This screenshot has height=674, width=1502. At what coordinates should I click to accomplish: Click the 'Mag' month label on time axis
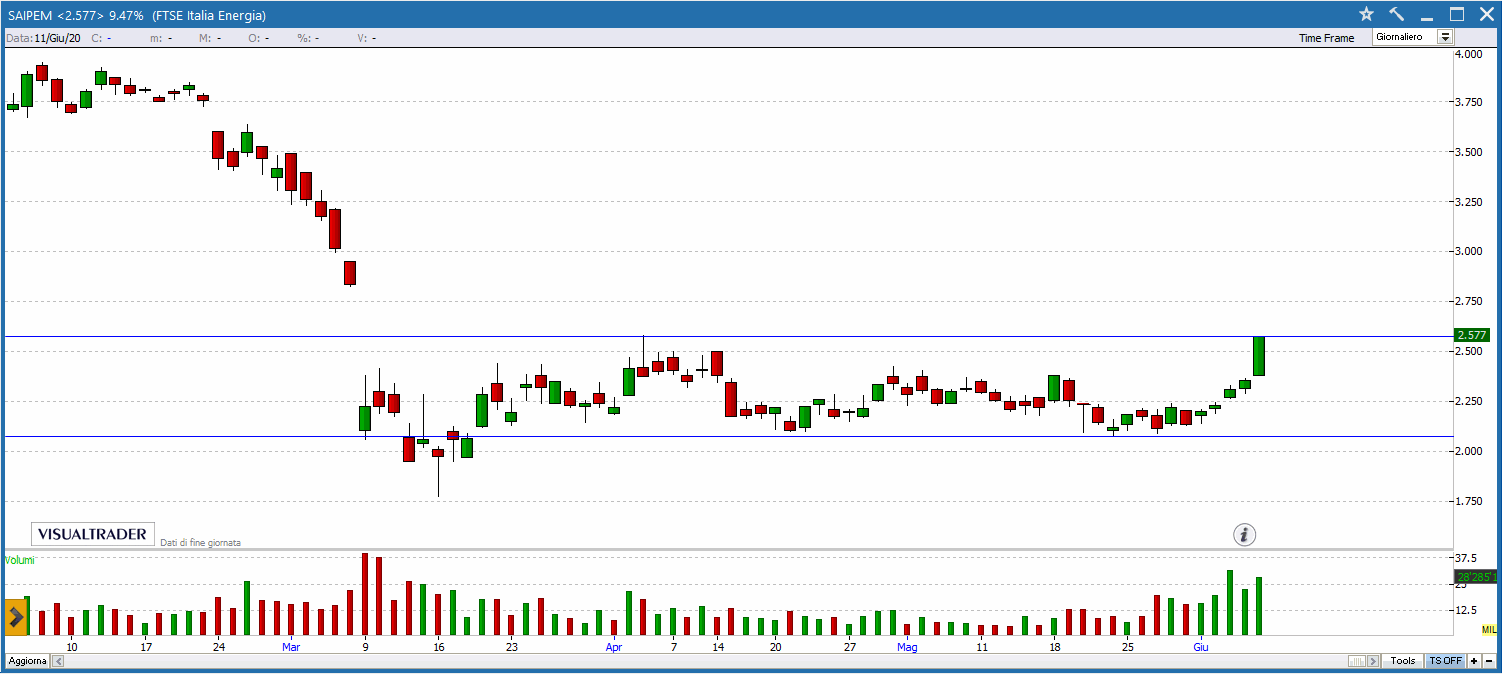907,647
